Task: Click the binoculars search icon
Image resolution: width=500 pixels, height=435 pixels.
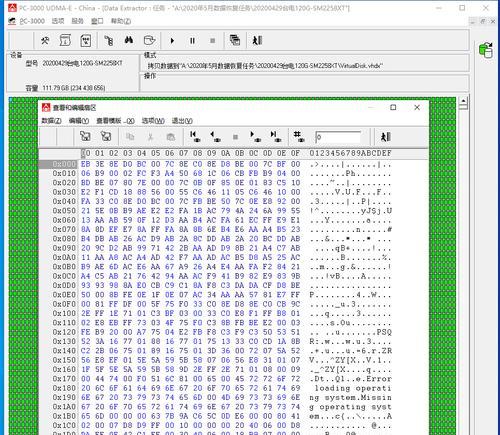Action: (129, 40)
